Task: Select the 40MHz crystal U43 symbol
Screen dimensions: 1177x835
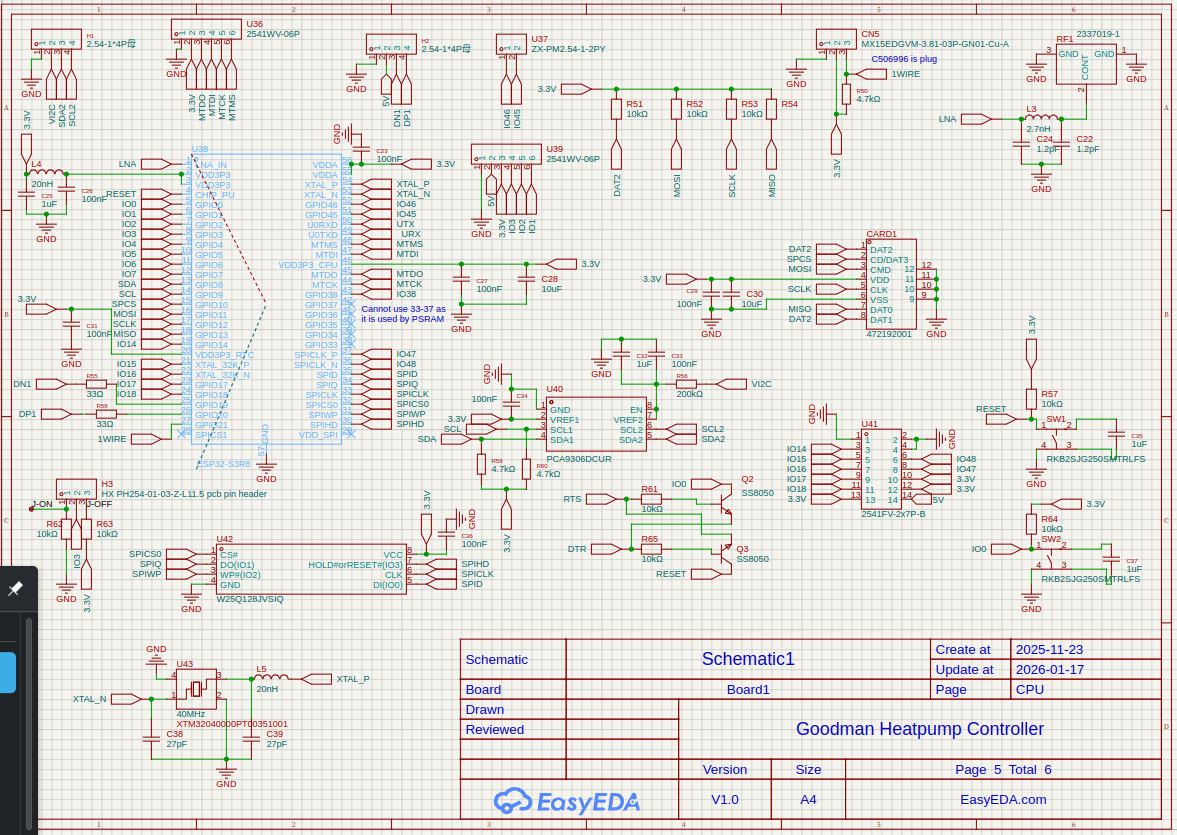Action: click(196, 689)
